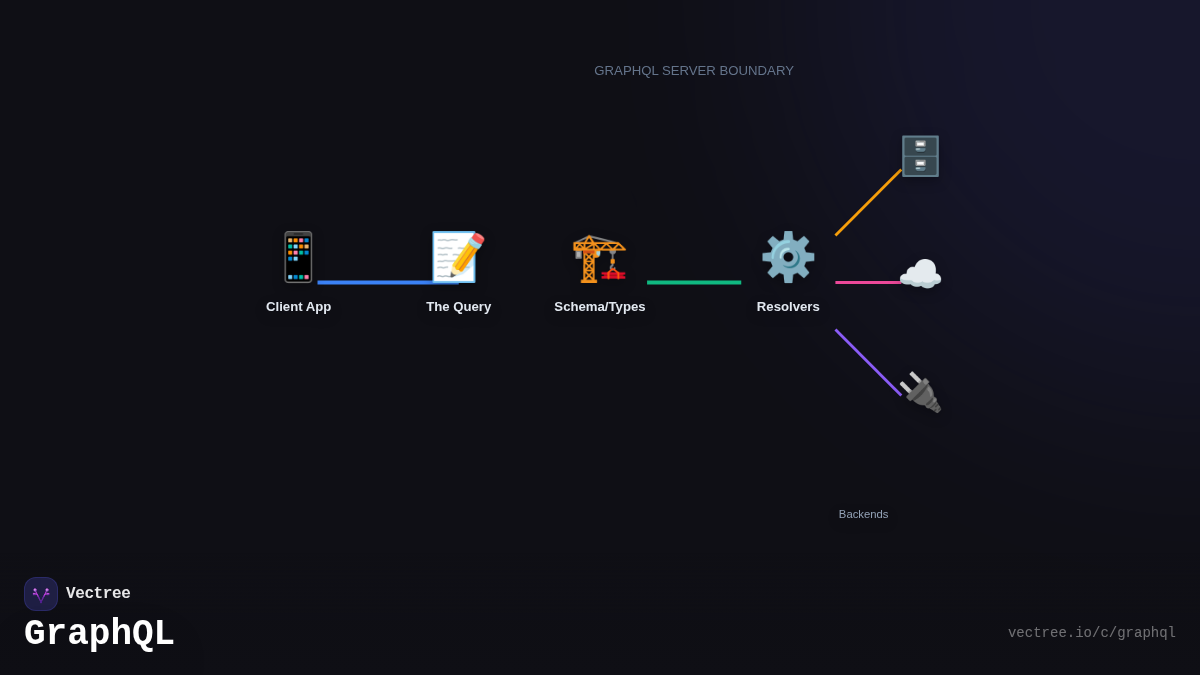Click the GRAPHQL SERVER BOUNDARY heading
The width and height of the screenshot is (1200, 675).
coord(693,70)
